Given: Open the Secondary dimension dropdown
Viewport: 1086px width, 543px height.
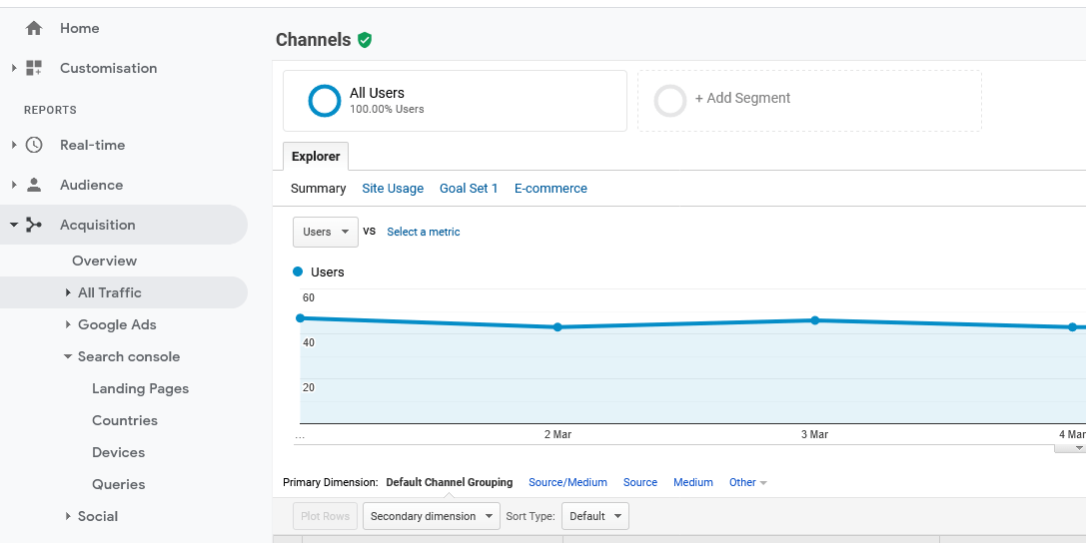Looking at the screenshot, I should click(x=431, y=517).
